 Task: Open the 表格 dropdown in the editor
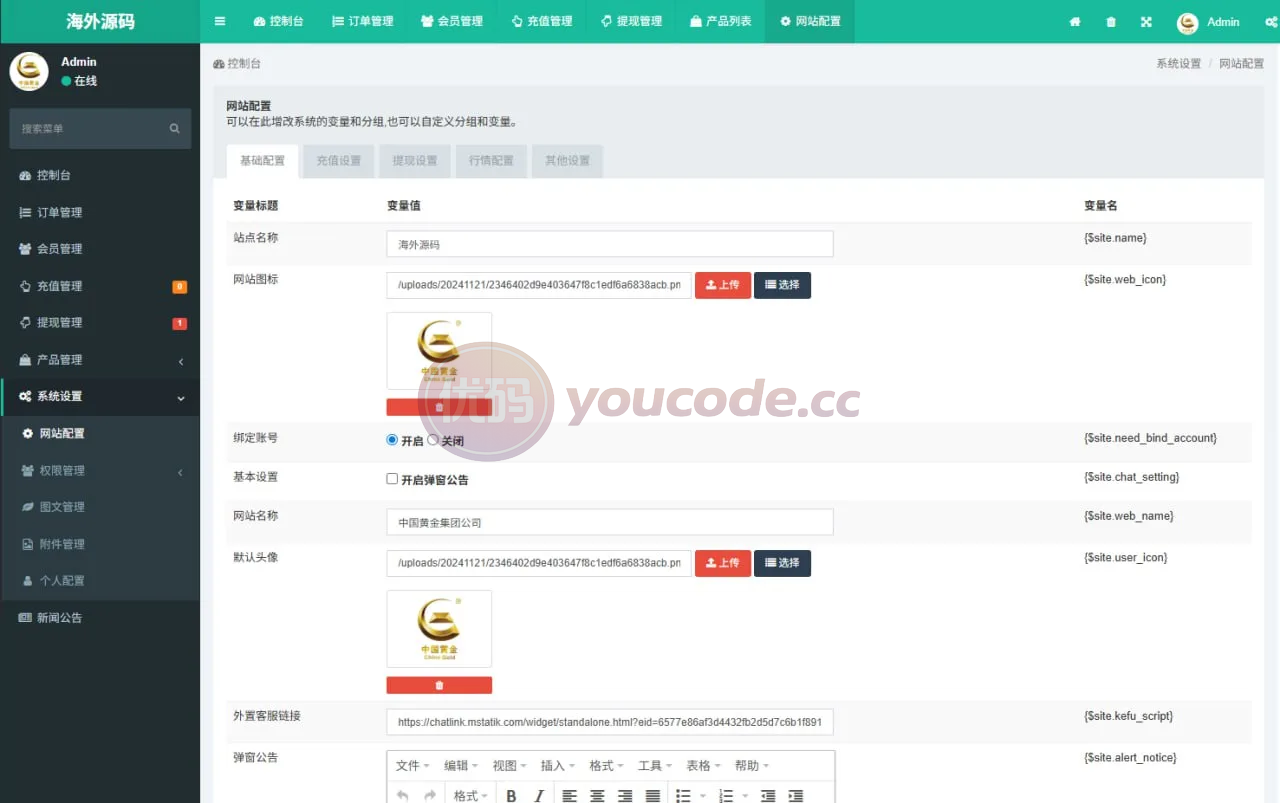coord(703,765)
